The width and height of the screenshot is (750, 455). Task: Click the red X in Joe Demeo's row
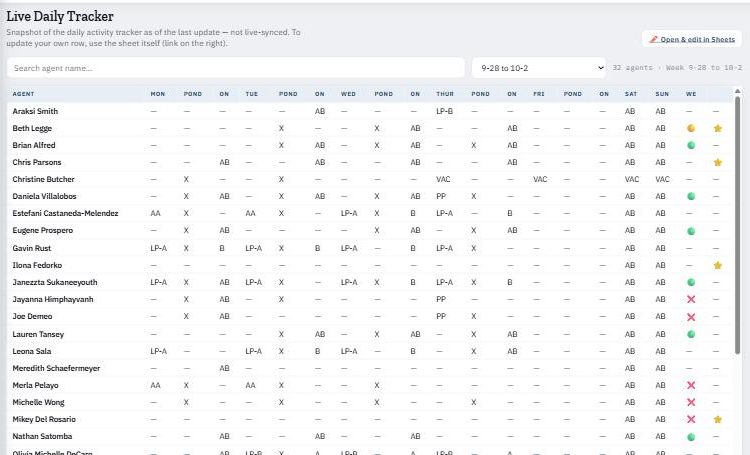(x=691, y=317)
